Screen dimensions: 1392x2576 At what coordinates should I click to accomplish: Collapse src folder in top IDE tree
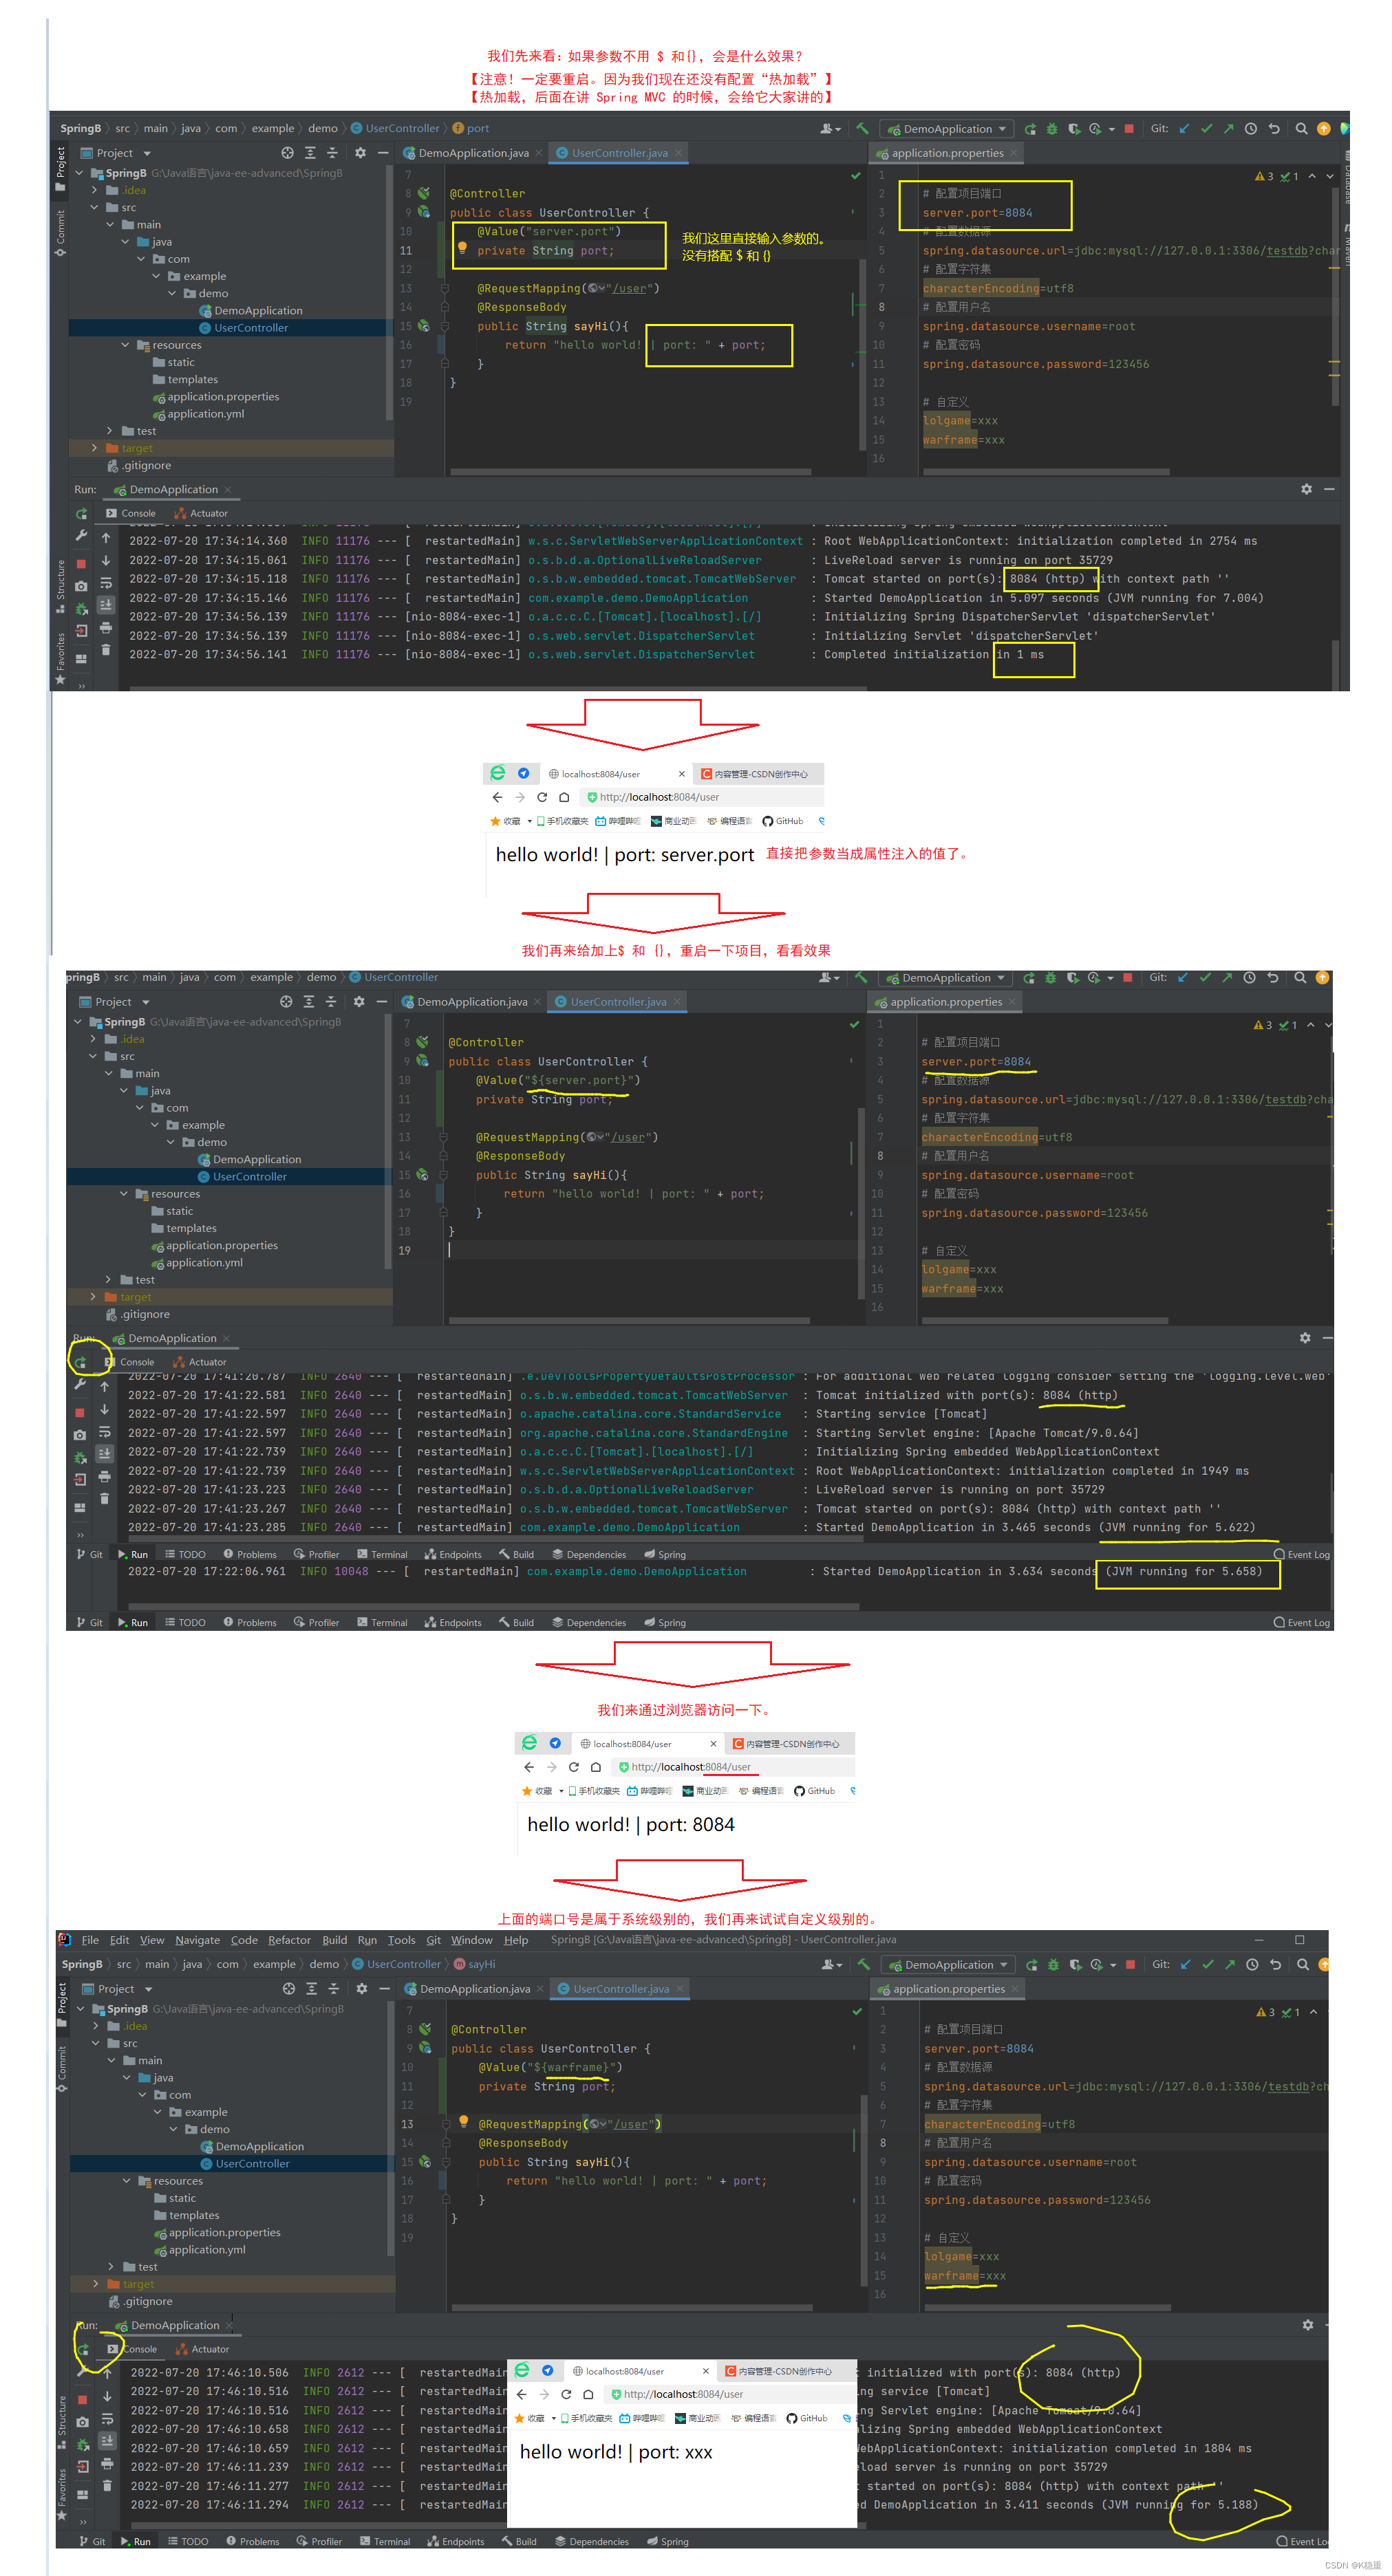pos(95,207)
